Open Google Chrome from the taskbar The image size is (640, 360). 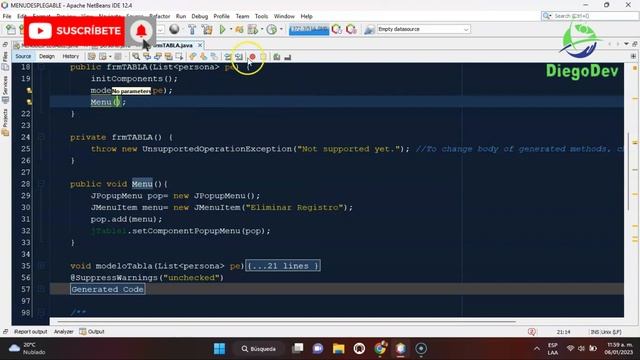click(x=380, y=349)
